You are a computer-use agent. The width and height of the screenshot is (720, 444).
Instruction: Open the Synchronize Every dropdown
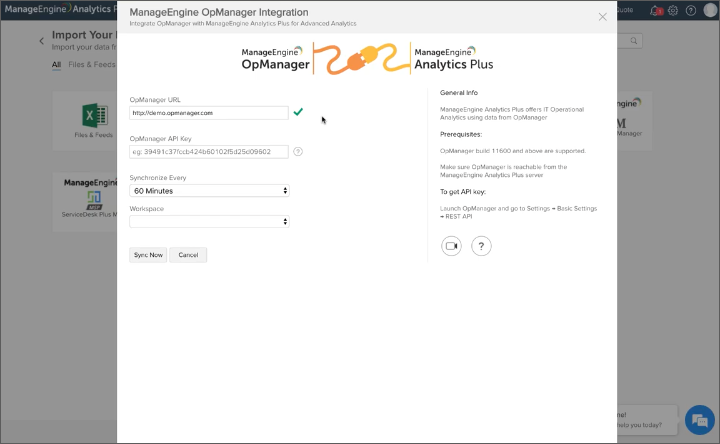(x=209, y=191)
